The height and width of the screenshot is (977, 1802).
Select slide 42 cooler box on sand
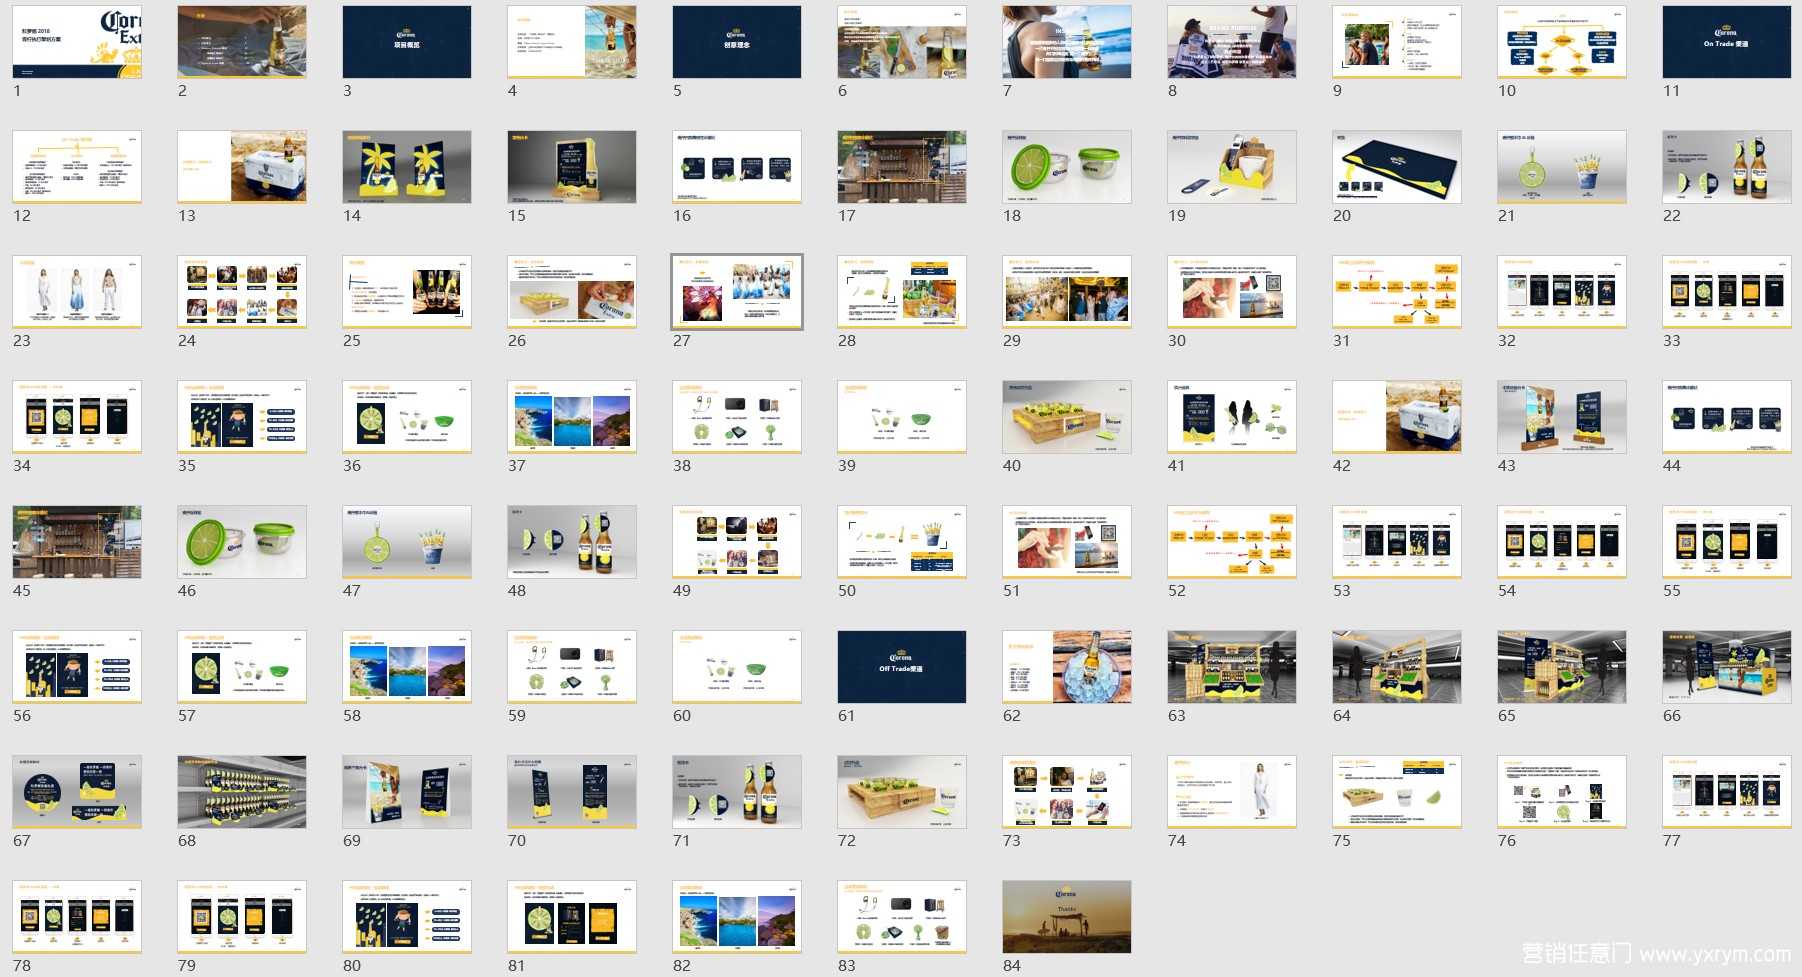(1397, 417)
